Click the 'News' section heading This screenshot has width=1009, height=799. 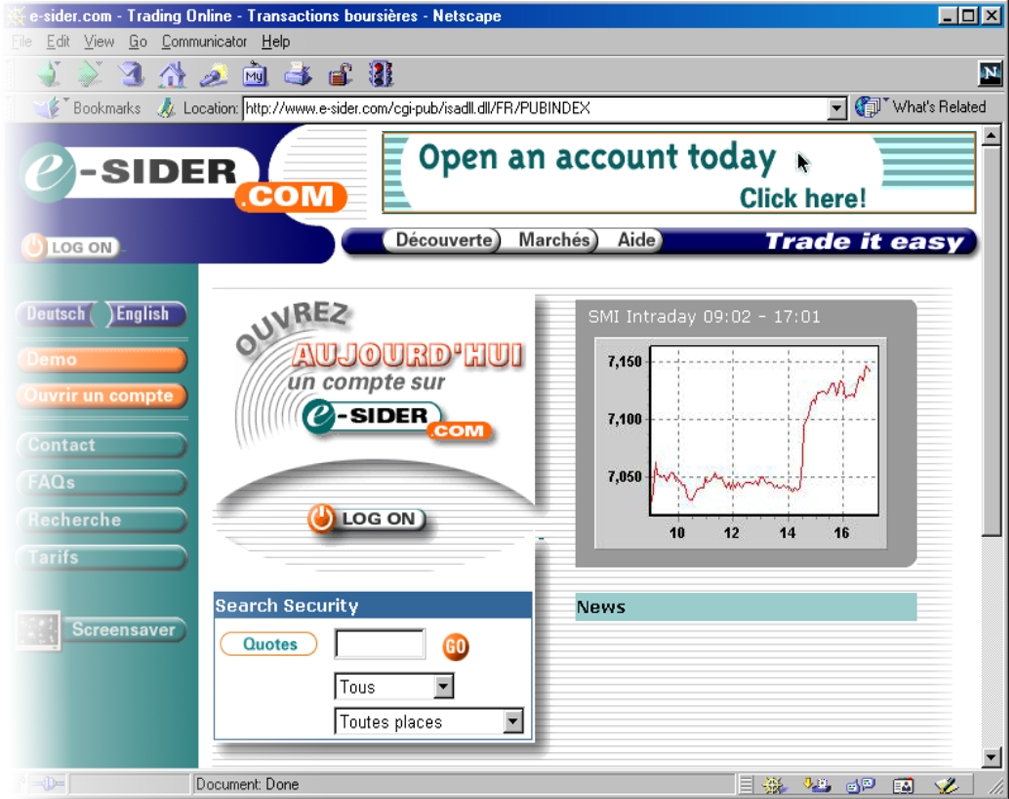(x=601, y=607)
